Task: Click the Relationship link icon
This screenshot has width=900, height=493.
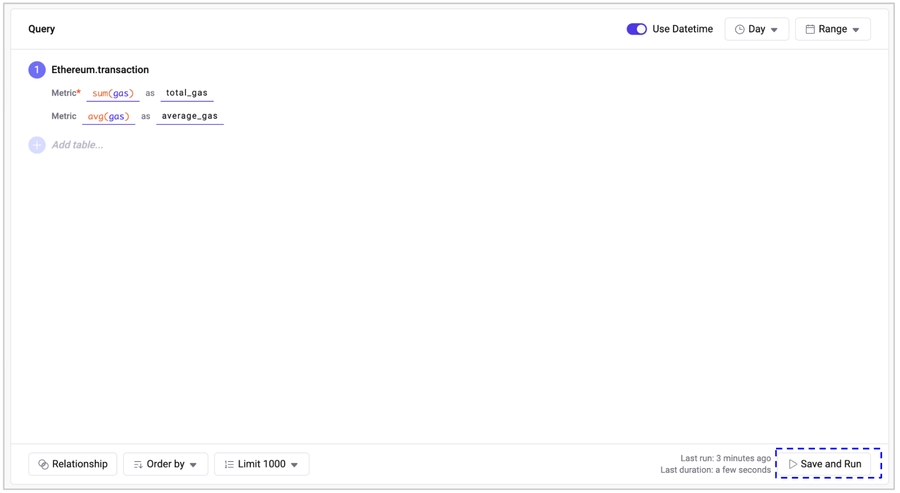Action: 43,464
